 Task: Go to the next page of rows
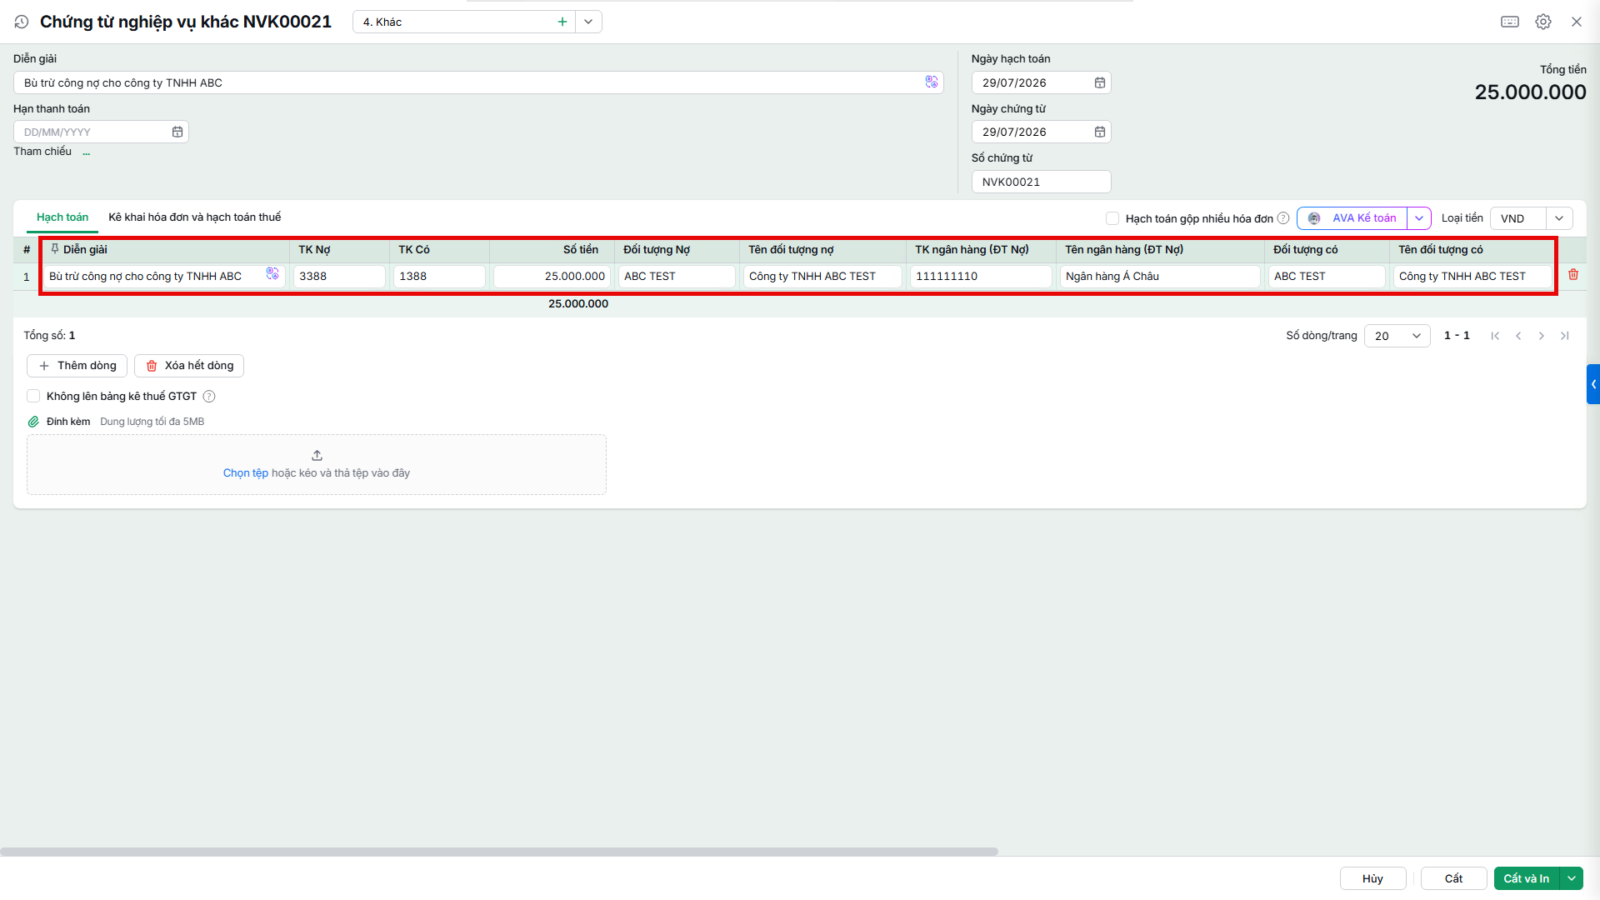click(x=1541, y=336)
